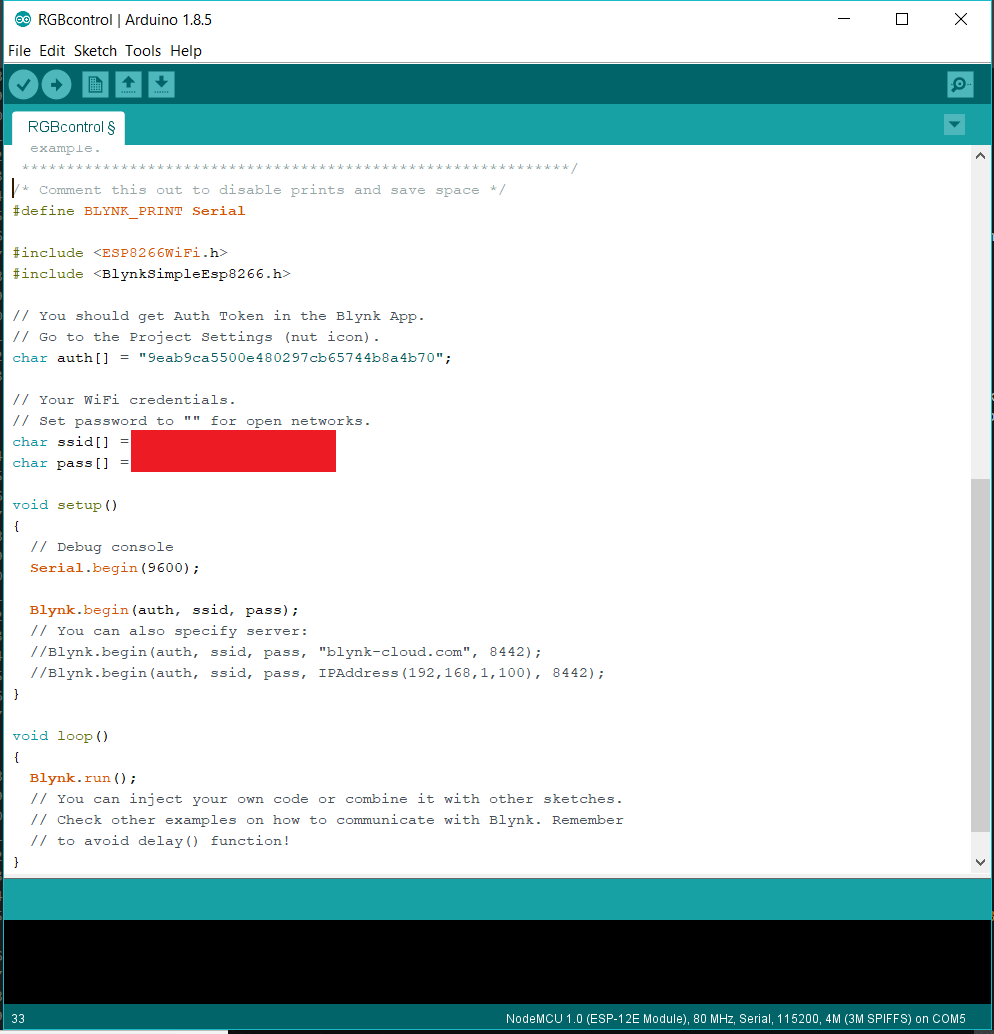The image size is (994, 1034).
Task: Open the Serial Monitor magnifier icon
Action: (x=960, y=84)
